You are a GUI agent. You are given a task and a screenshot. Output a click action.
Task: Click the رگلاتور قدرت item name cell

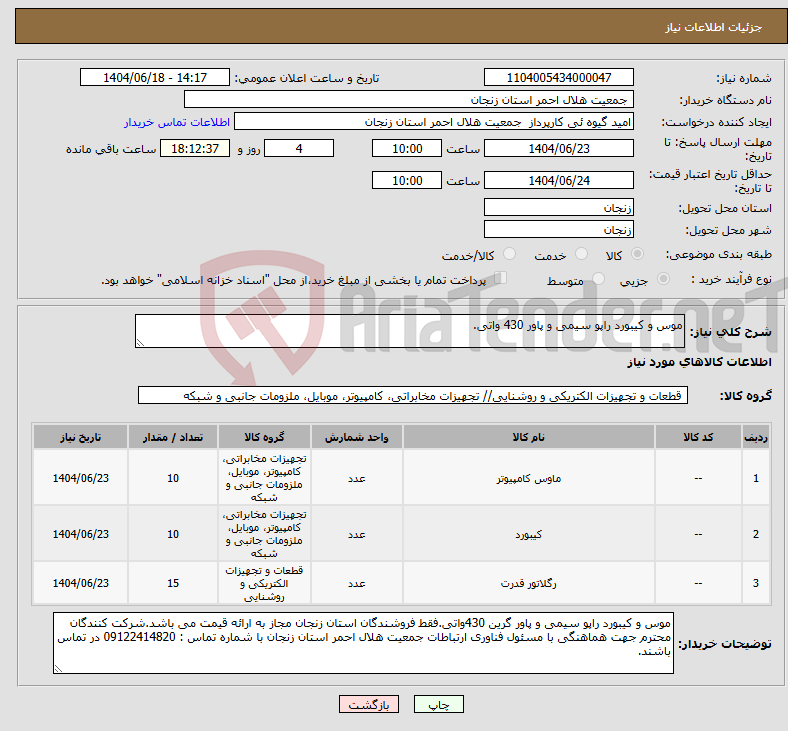tap(528, 583)
